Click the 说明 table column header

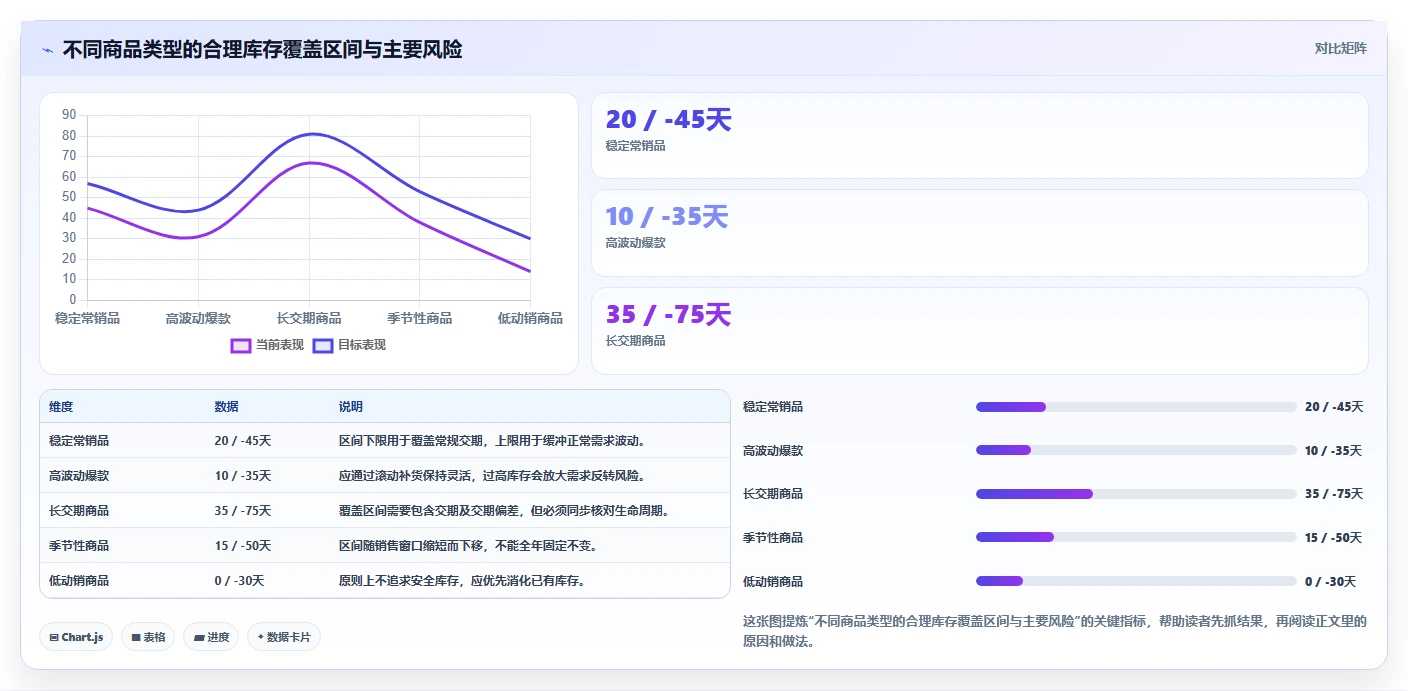click(x=351, y=407)
